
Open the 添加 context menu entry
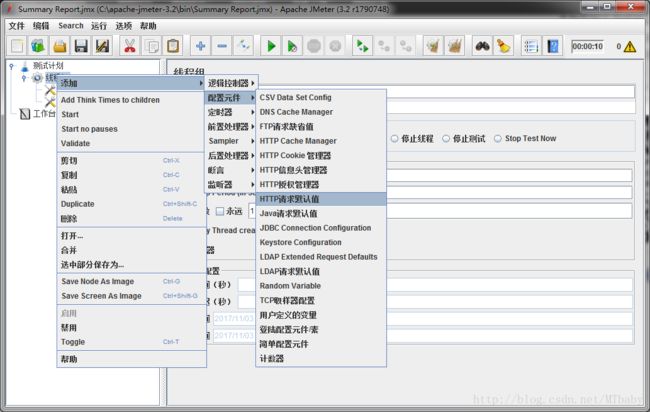click(x=131, y=83)
